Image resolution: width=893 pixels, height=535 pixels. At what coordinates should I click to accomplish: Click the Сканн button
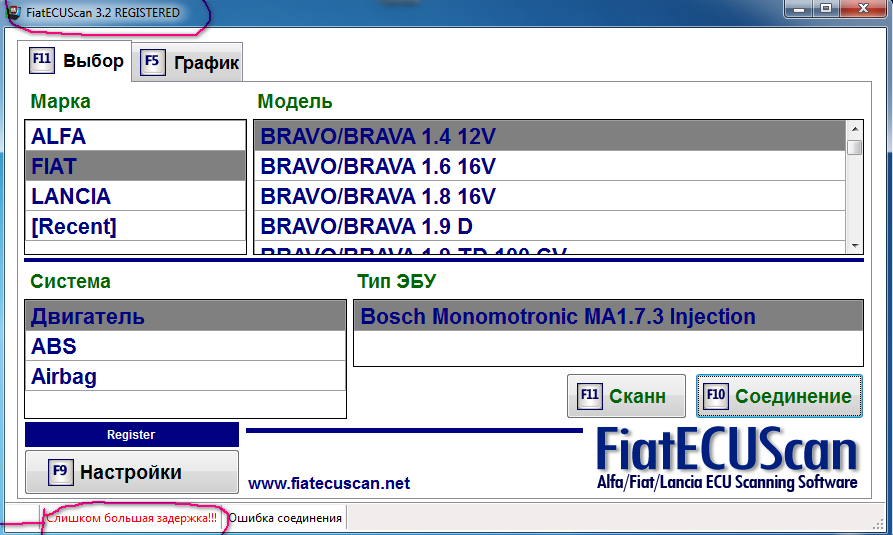[626, 396]
